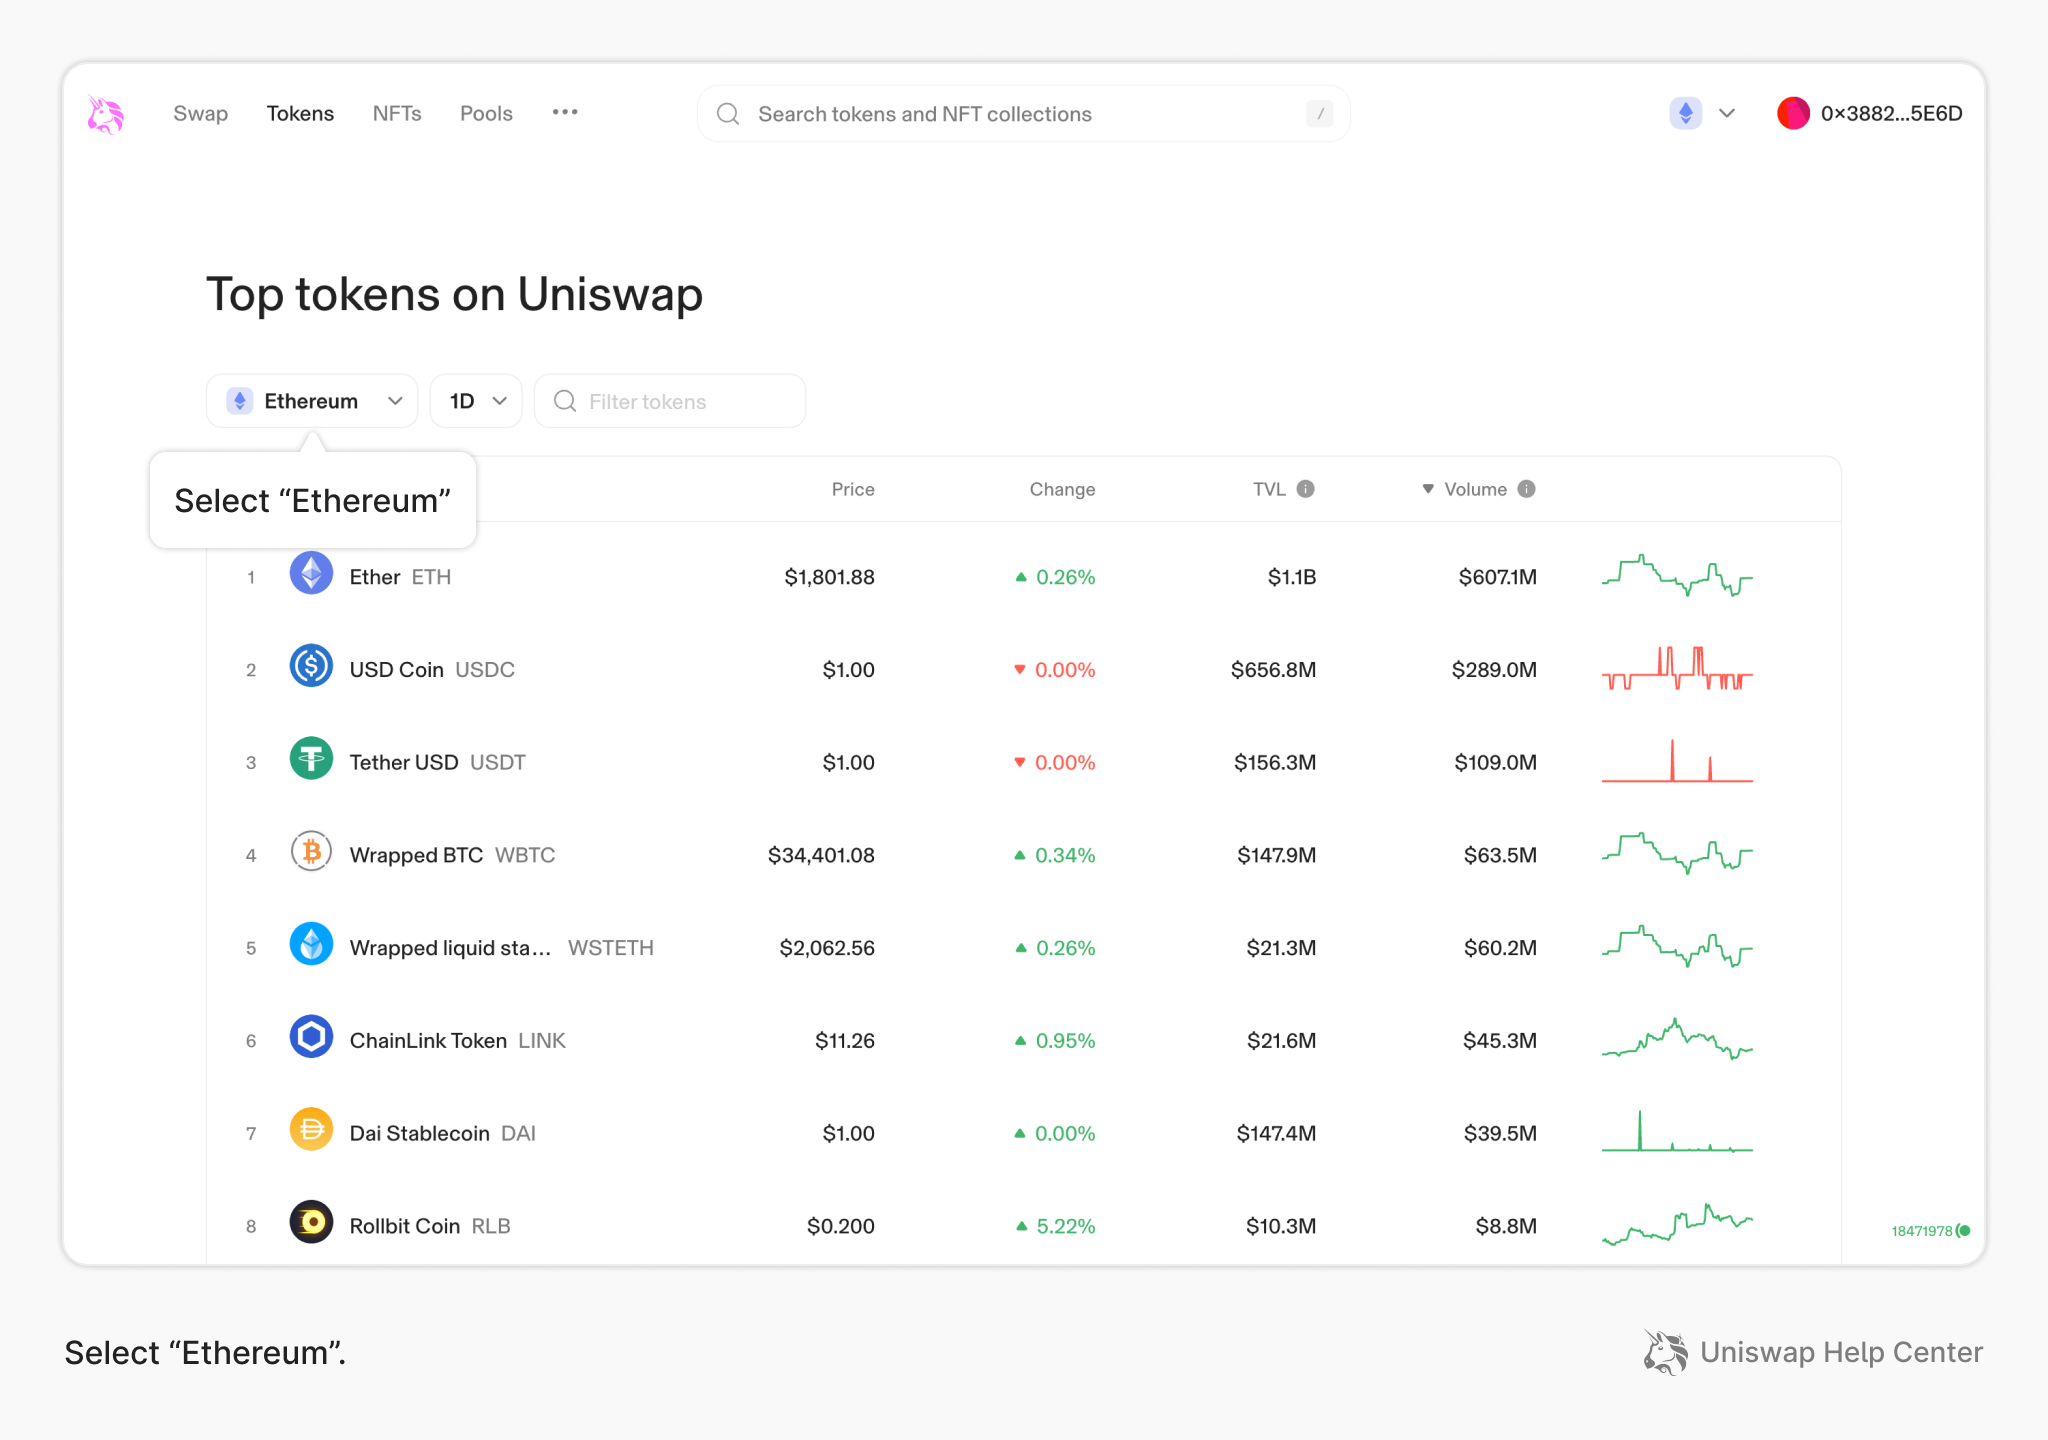
Task: Click the Ether price $1,801.88
Action: point(829,577)
